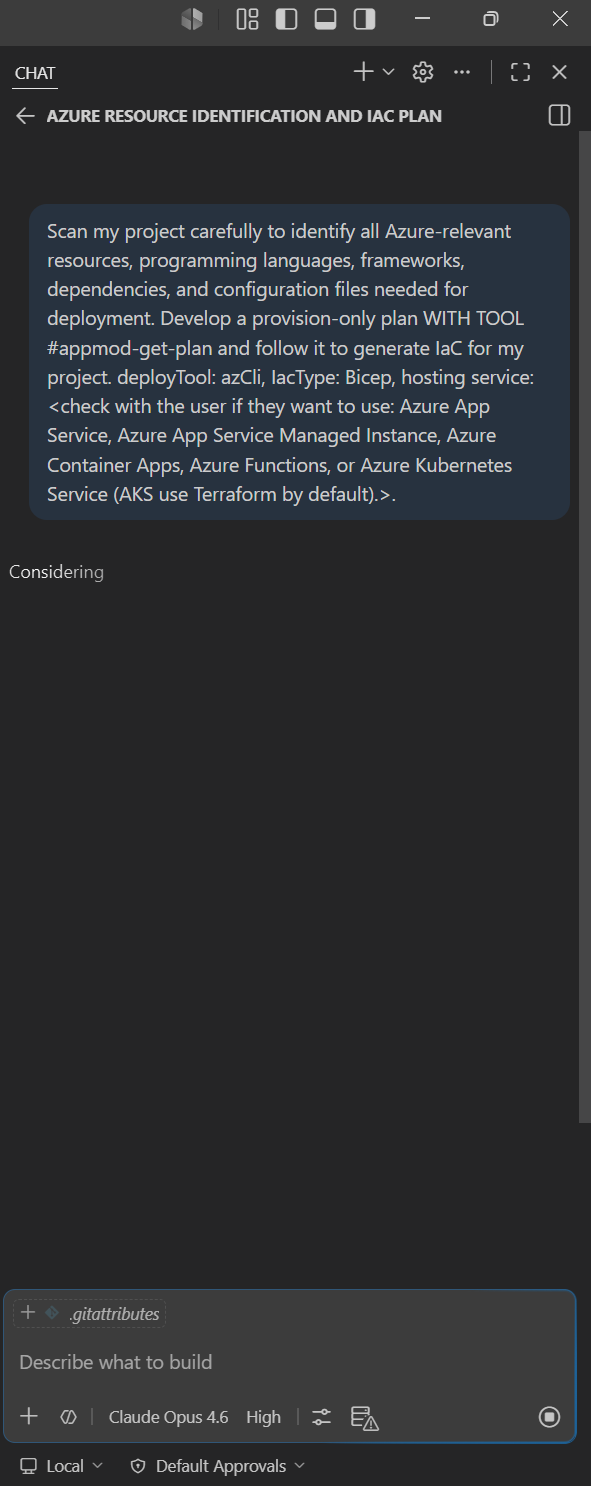Open the Configure Tools sliders icon
The image size is (591, 1486).
(321, 1417)
